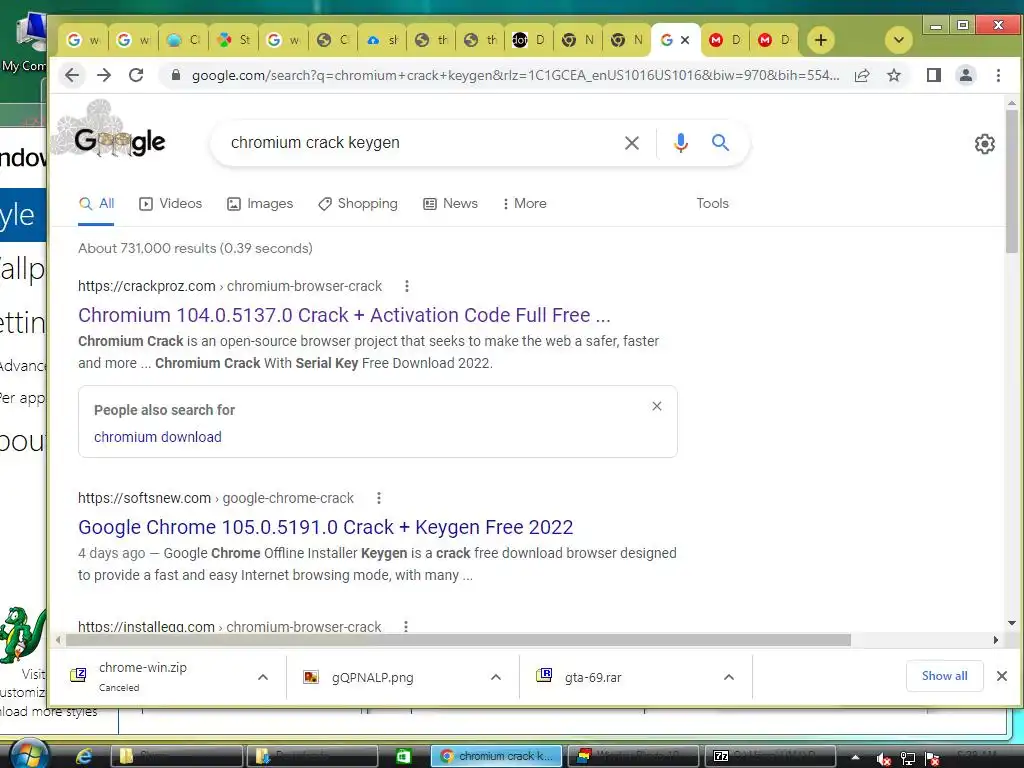Show hidden tray icons arrow
The width and height of the screenshot is (1024, 768).
point(856,758)
